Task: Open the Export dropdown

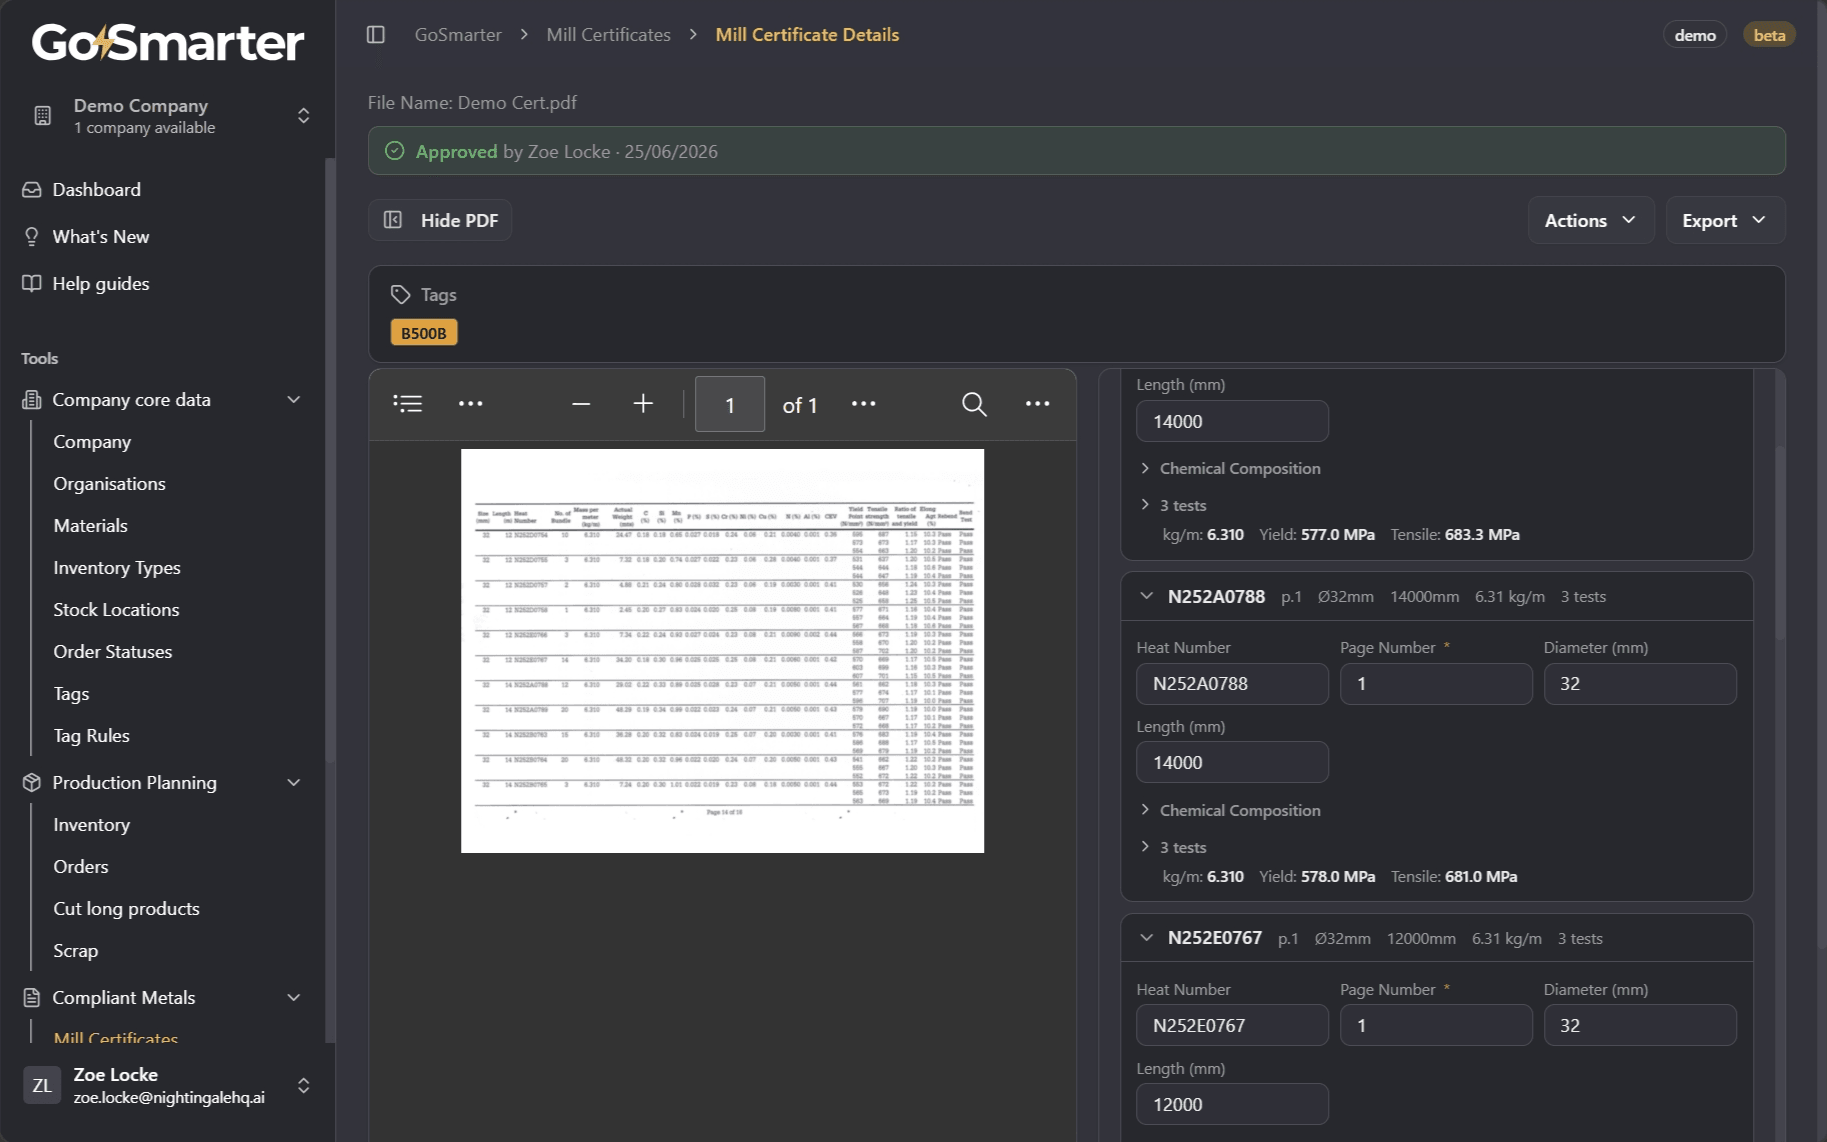Action: 1725,220
